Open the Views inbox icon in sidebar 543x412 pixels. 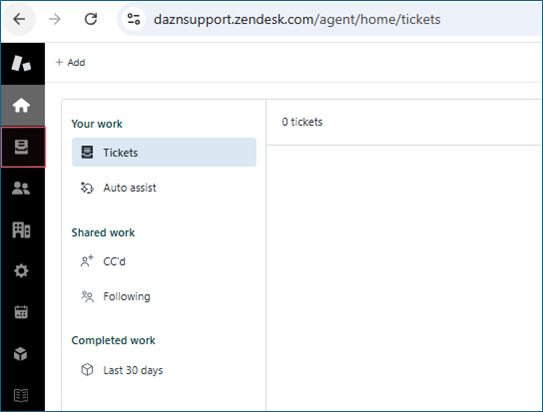21,147
